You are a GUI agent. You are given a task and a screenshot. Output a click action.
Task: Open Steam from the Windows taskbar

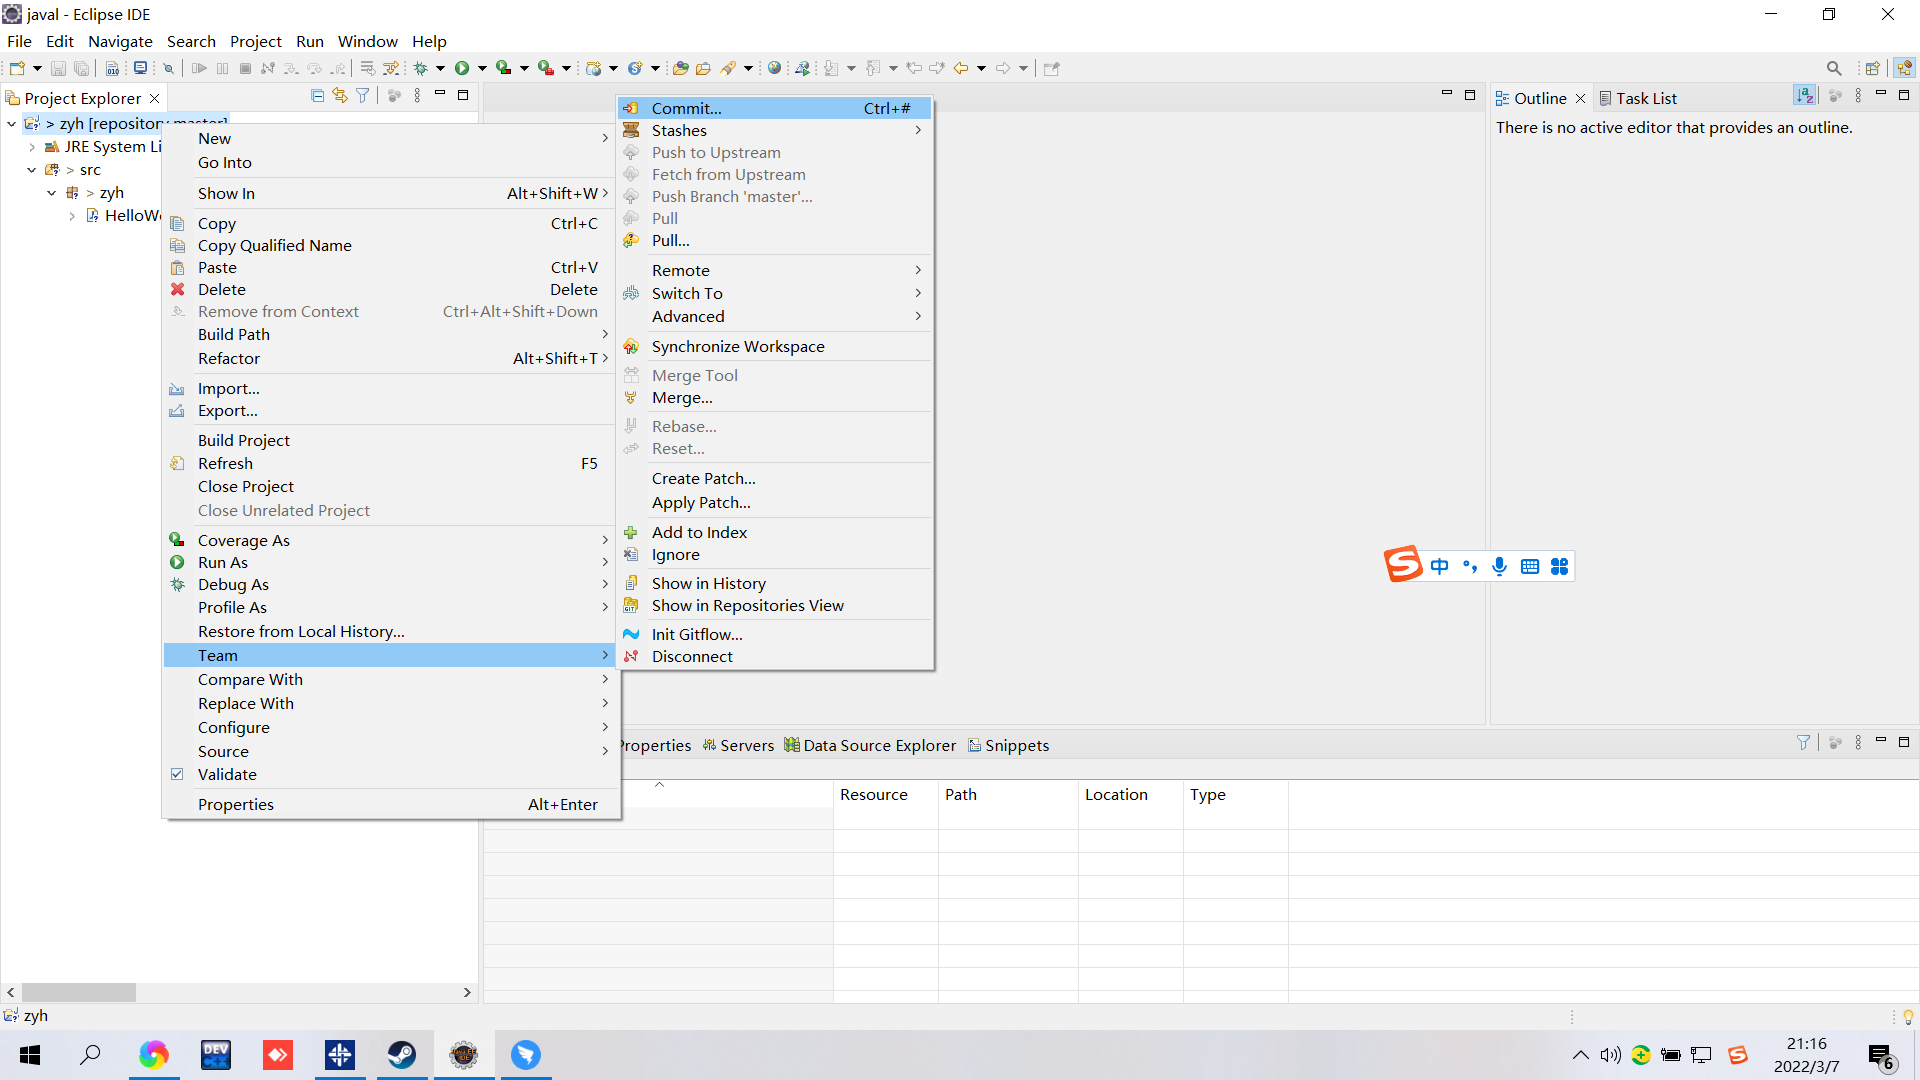(402, 1055)
